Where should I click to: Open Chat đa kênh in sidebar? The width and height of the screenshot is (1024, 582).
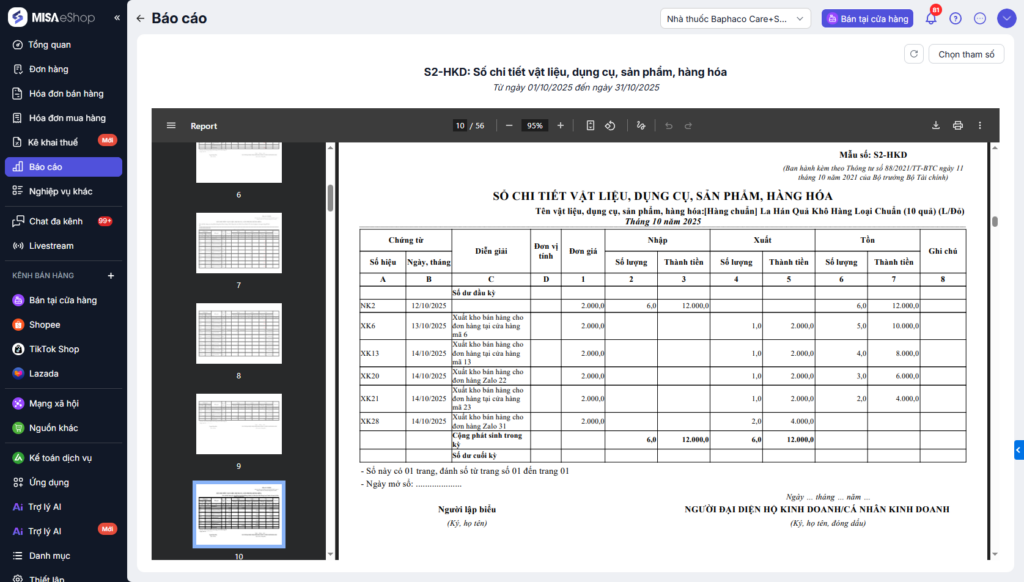(63, 221)
